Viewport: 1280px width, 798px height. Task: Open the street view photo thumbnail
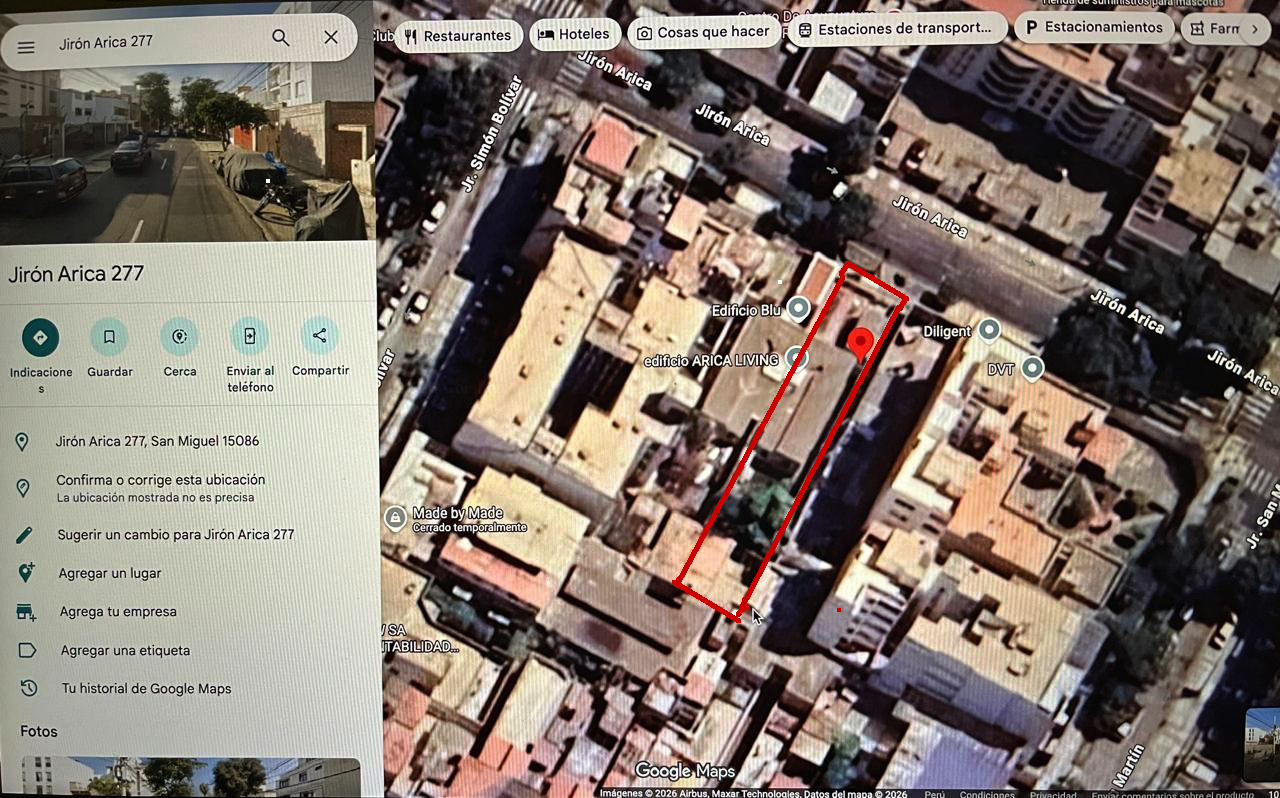click(186, 122)
